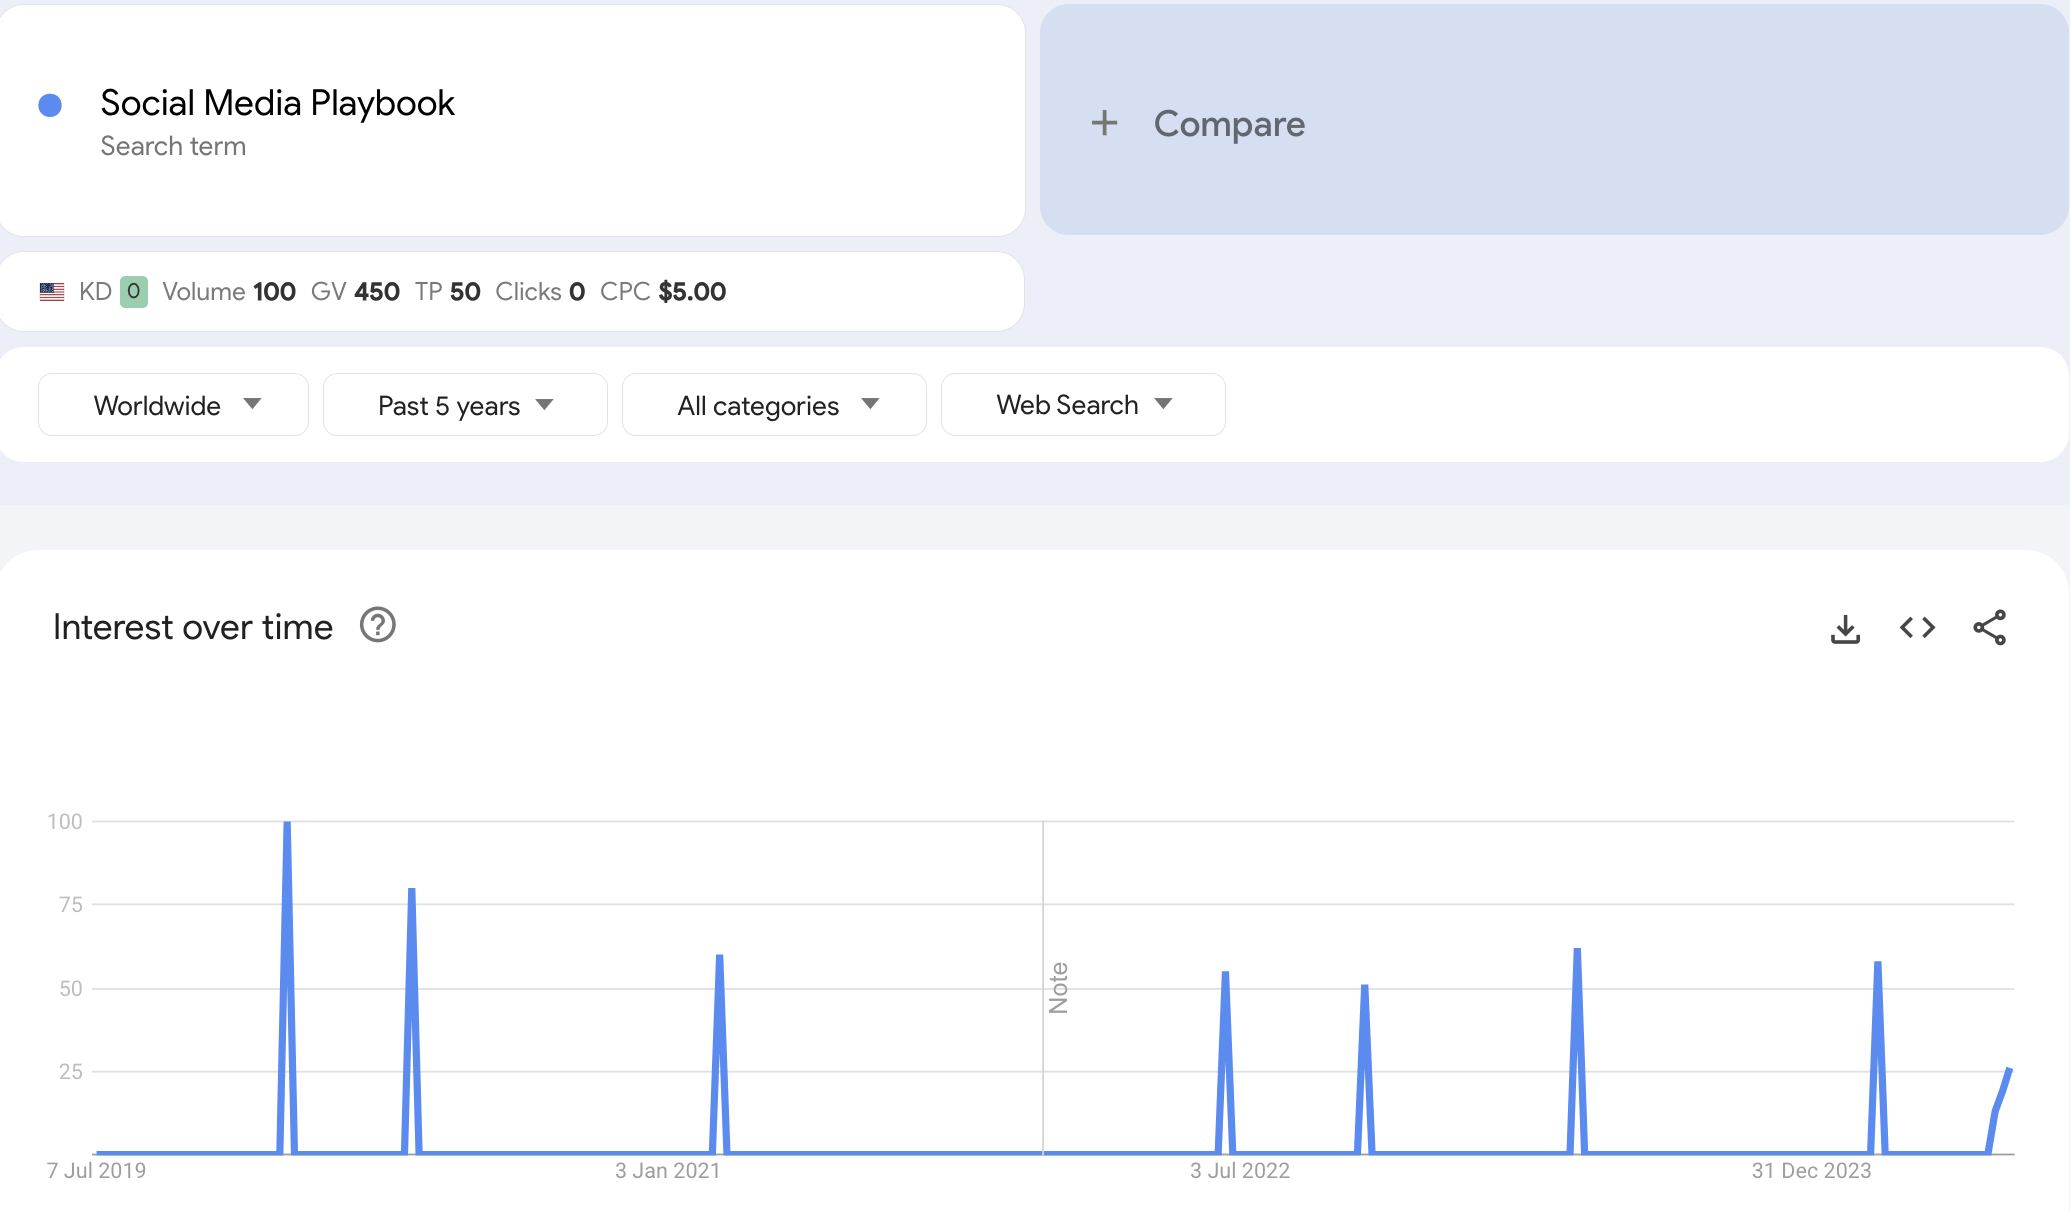
Task: Click the blue dot beside Social Media Playbook
Action: tap(50, 105)
